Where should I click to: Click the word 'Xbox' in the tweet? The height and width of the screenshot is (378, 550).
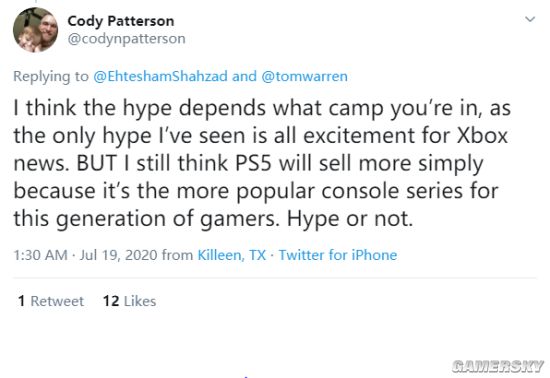pos(482,135)
